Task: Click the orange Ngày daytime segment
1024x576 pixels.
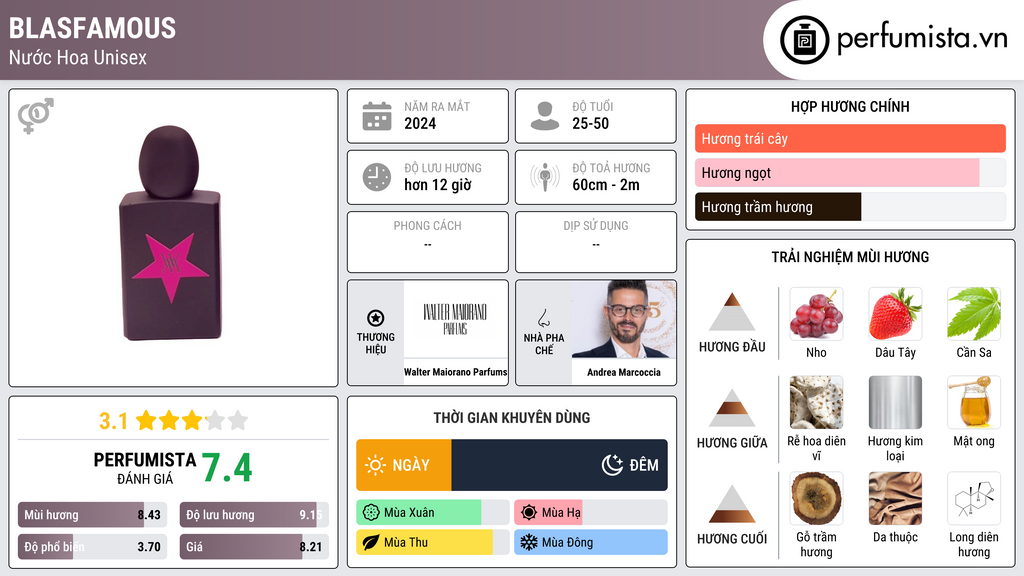Action: 404,465
